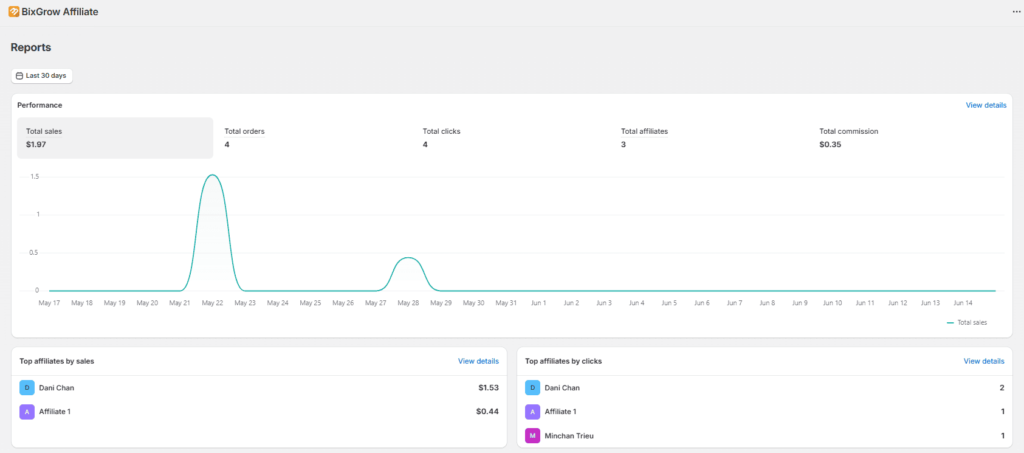Click the Top affiliates by clicks heading
This screenshot has height=453, width=1024.
pyautogui.click(x=564, y=361)
